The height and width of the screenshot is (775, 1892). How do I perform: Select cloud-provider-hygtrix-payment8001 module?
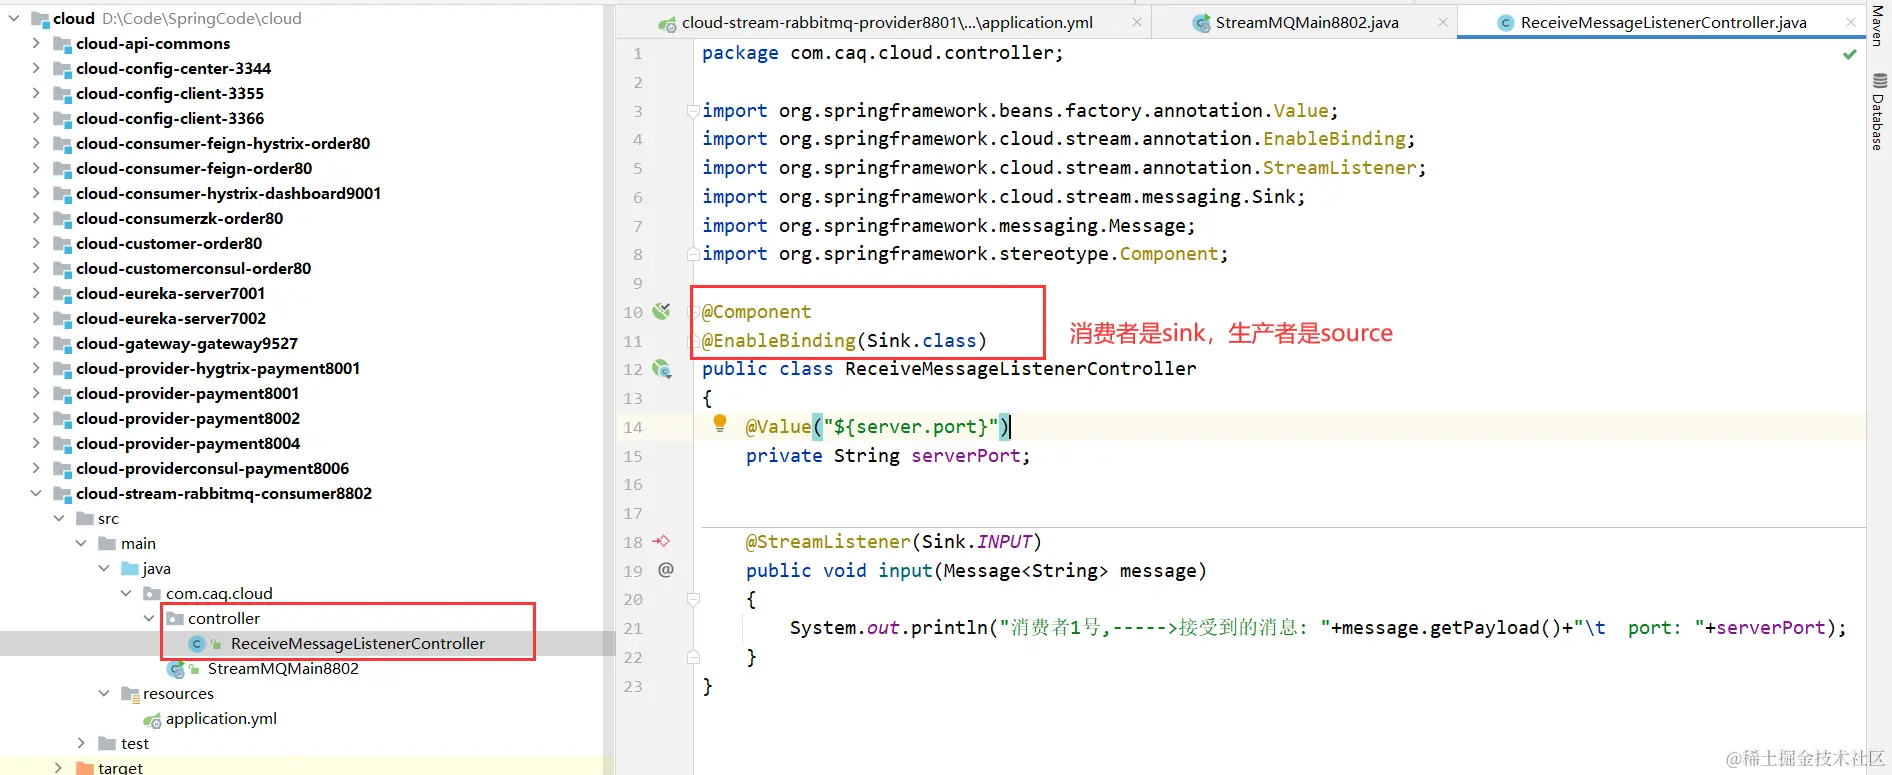218,368
